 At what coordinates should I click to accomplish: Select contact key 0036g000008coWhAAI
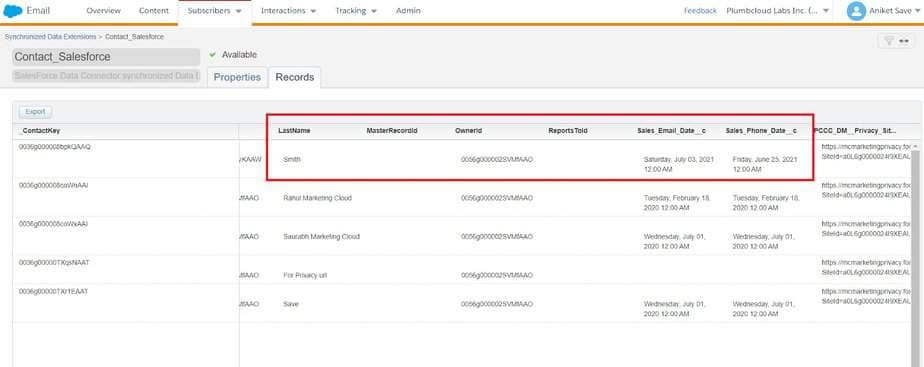click(x=53, y=185)
